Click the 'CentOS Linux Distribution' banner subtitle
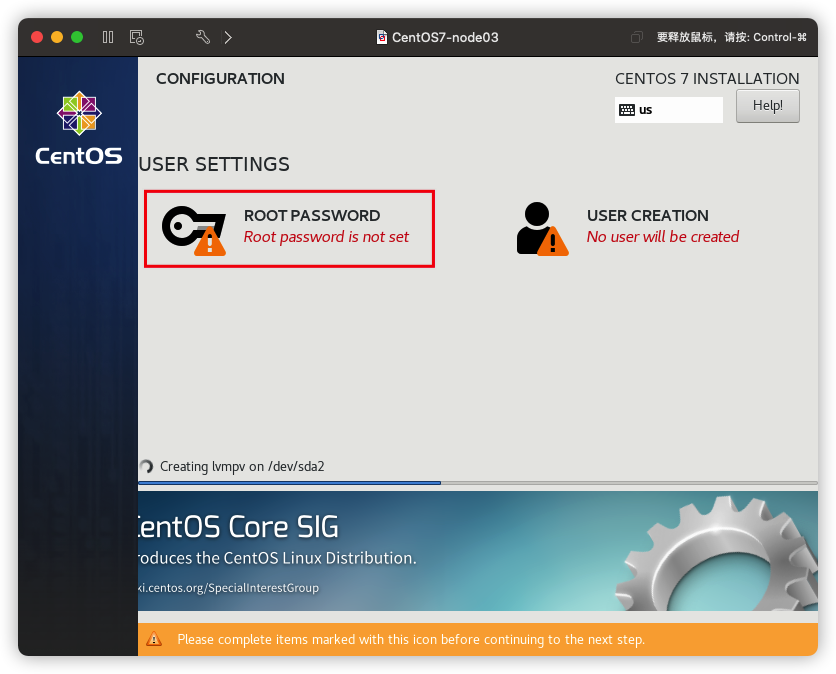The image size is (836, 674). (x=277, y=558)
